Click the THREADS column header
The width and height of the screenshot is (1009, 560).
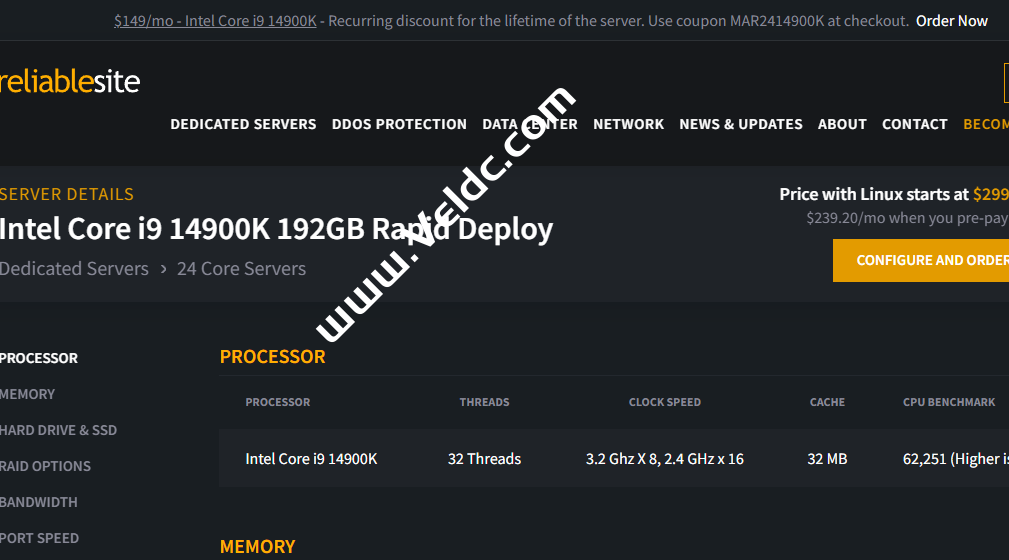484,402
